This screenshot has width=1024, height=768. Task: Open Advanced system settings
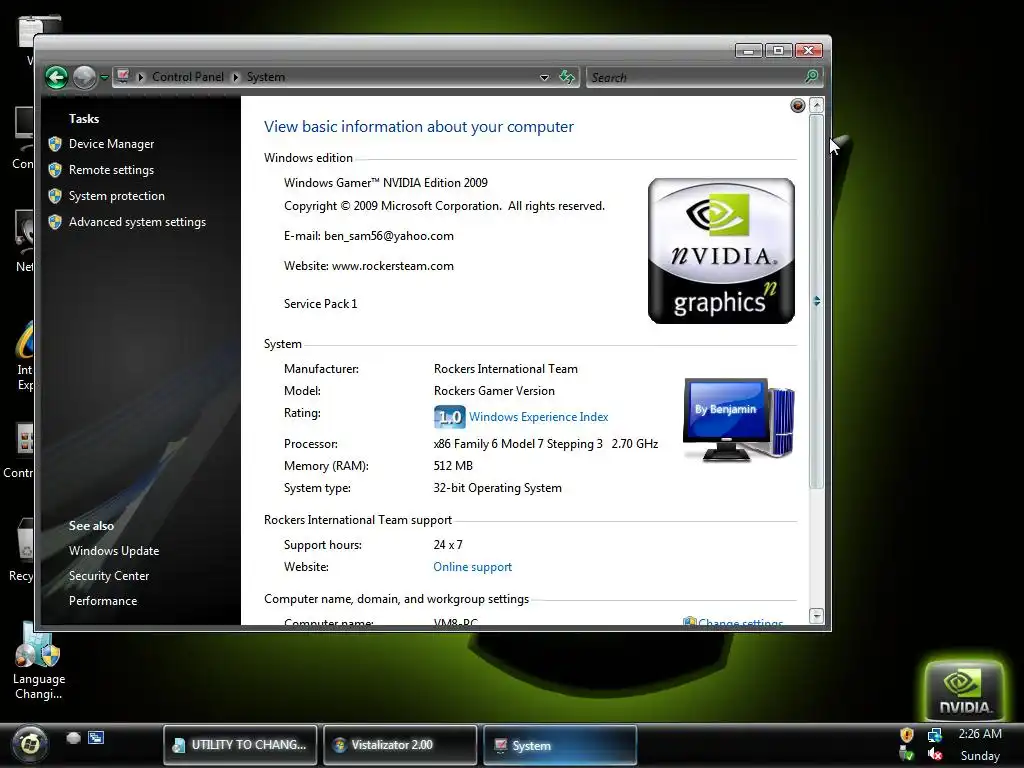coord(137,222)
